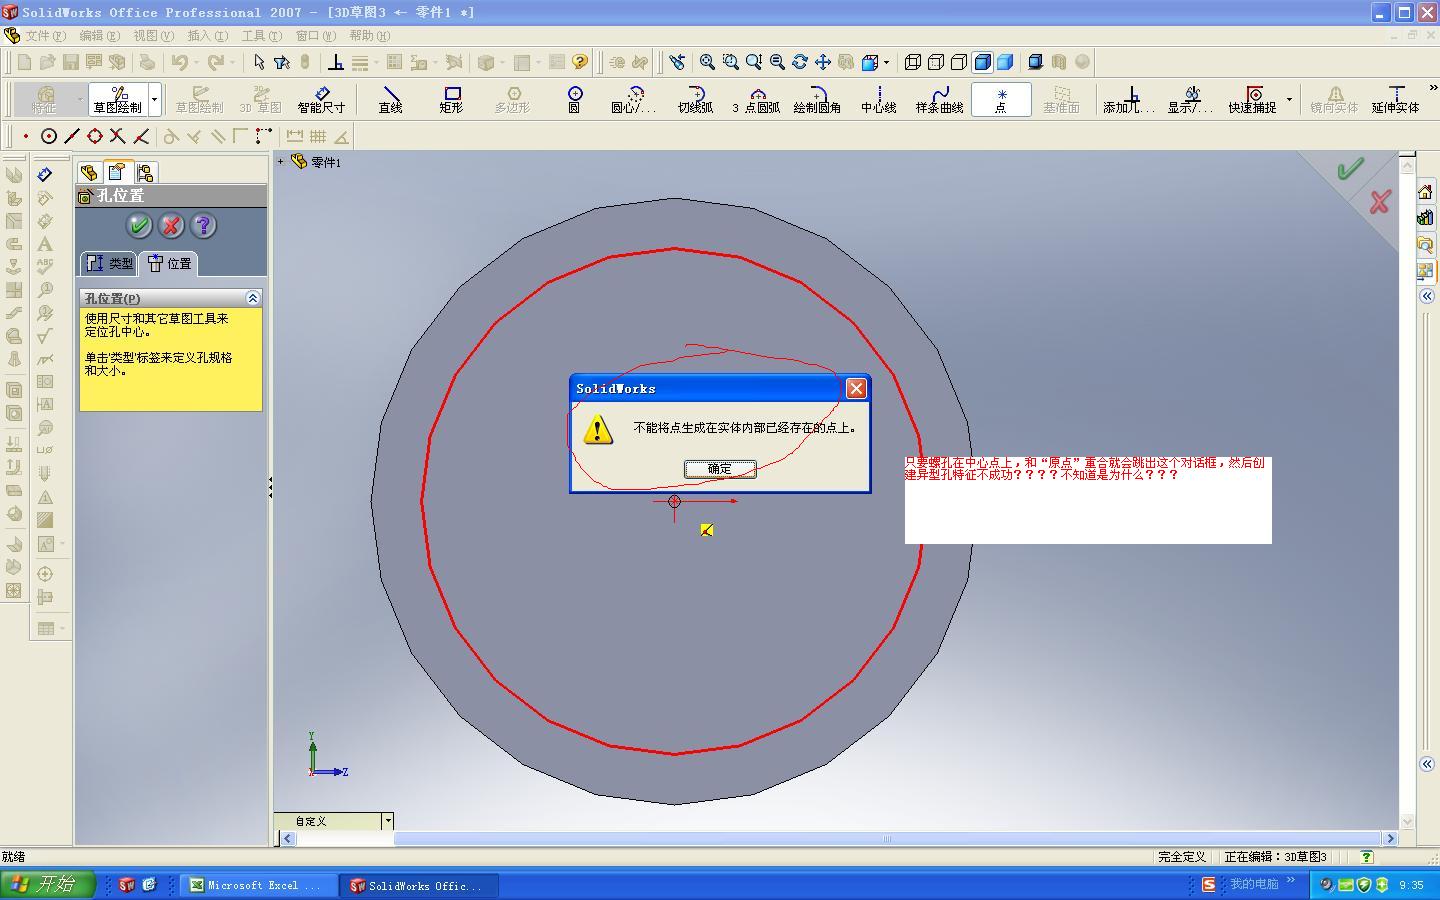Viewport: 1440px width, 900px height.
Task: Click 确定 in the SolidWorks dialog
Action: [720, 469]
